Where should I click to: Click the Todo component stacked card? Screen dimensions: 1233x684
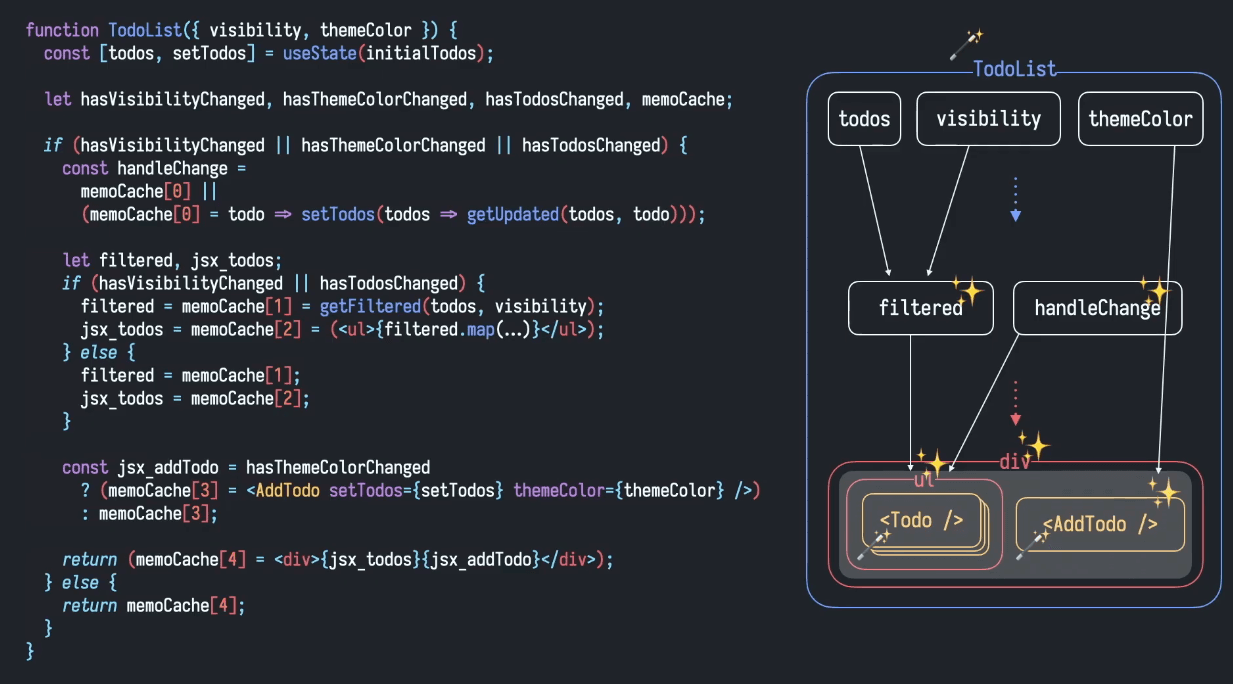pyautogui.click(x=921, y=521)
